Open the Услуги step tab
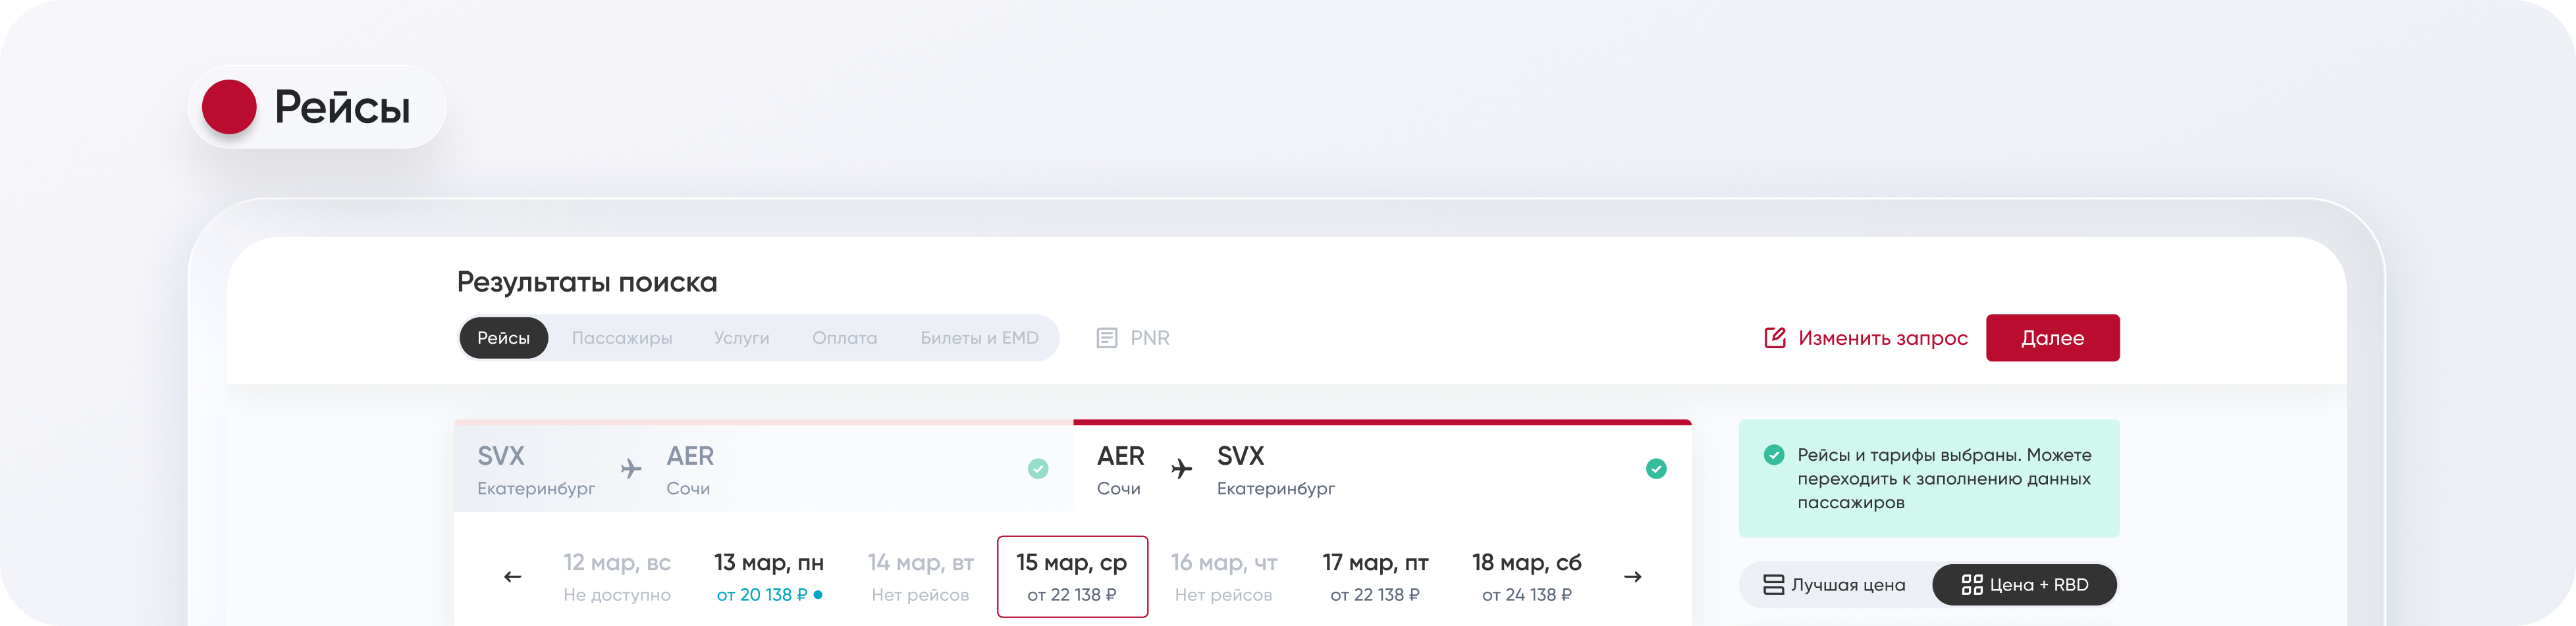 pos(742,338)
